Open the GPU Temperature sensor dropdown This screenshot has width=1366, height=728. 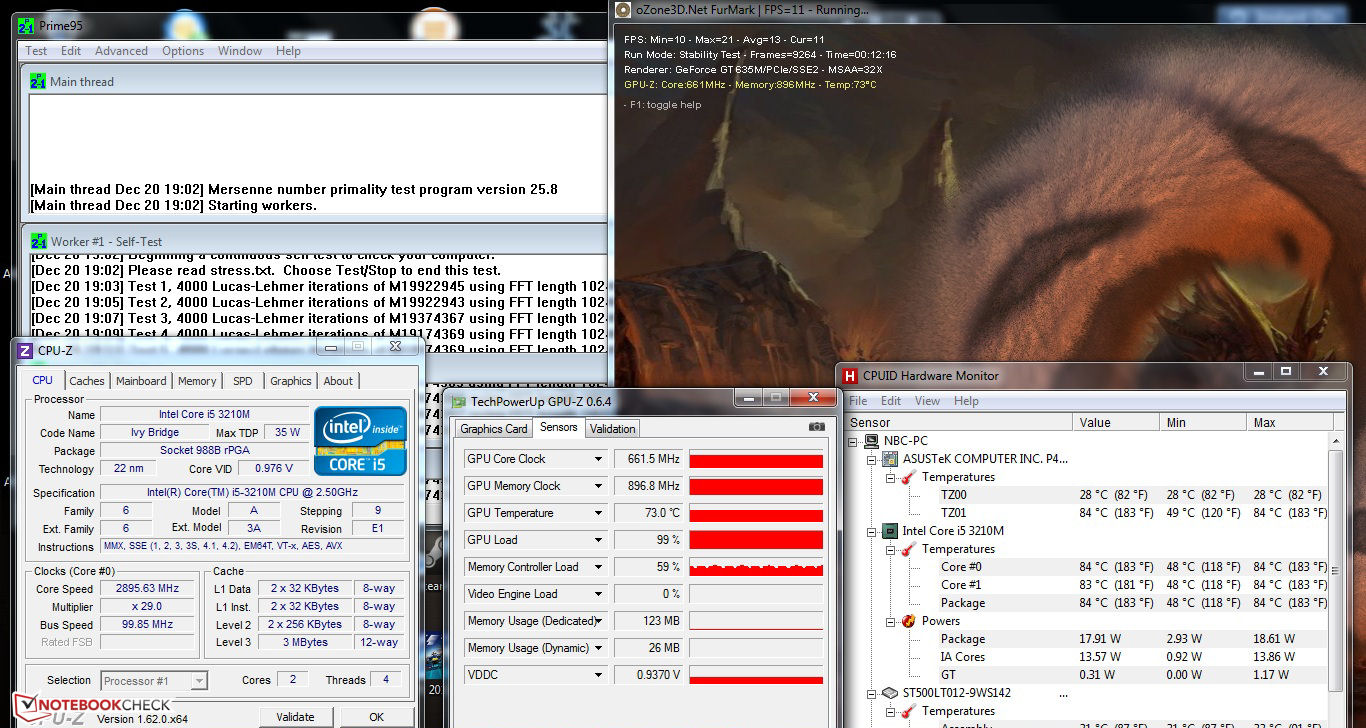(x=599, y=513)
